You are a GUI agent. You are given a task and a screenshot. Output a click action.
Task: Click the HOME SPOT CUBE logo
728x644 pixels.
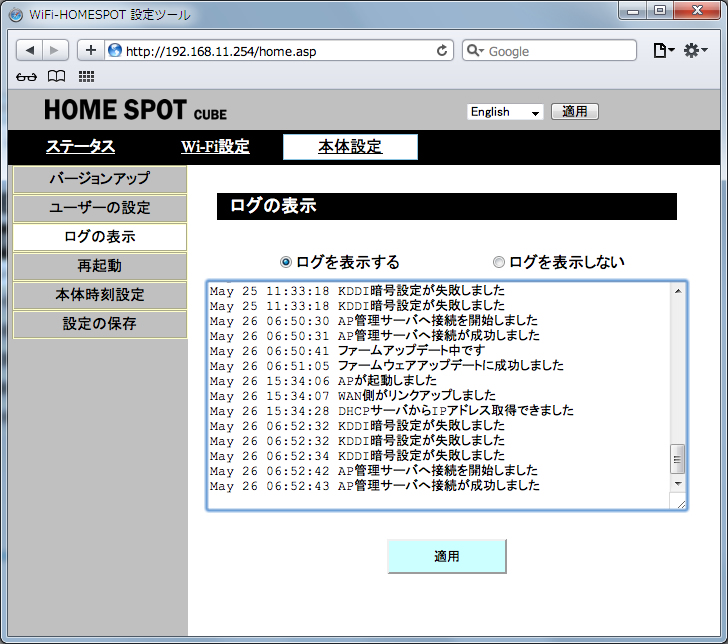(136, 111)
